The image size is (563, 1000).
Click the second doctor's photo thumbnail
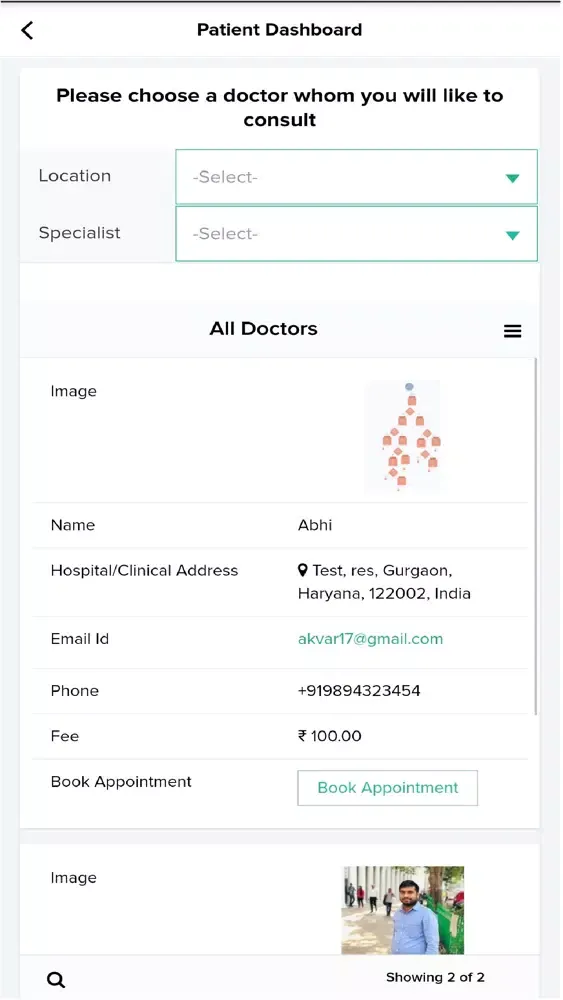tap(402, 909)
